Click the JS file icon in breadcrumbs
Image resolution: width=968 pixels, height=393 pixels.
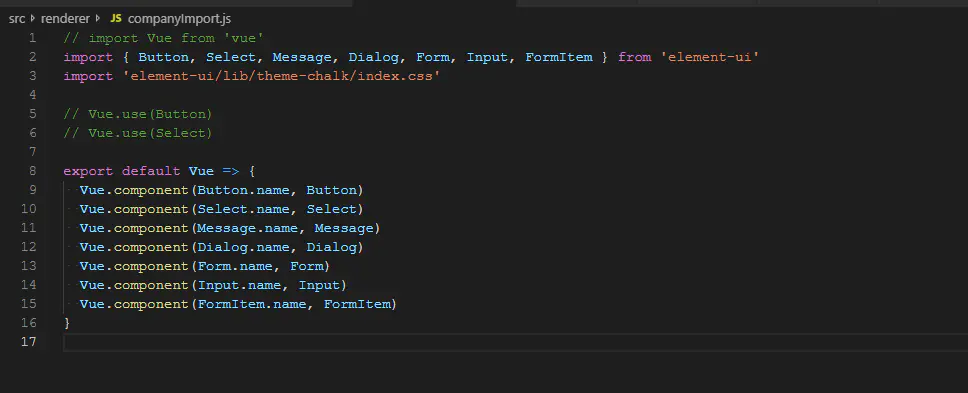pos(115,19)
